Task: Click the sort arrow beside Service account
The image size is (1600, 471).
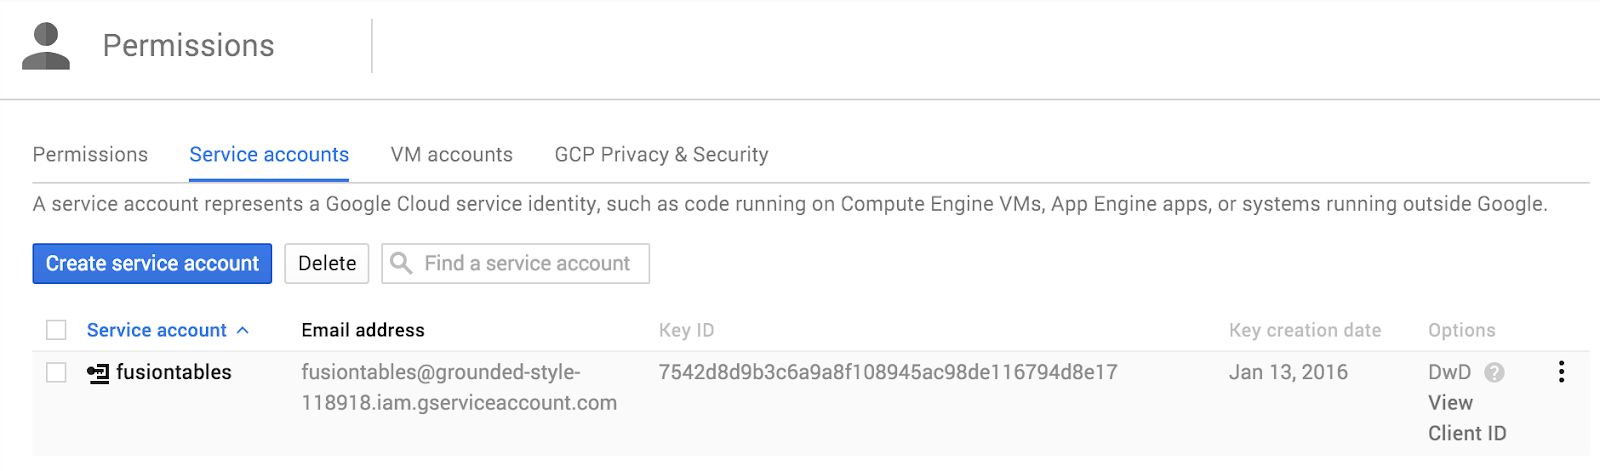Action: [x=243, y=330]
